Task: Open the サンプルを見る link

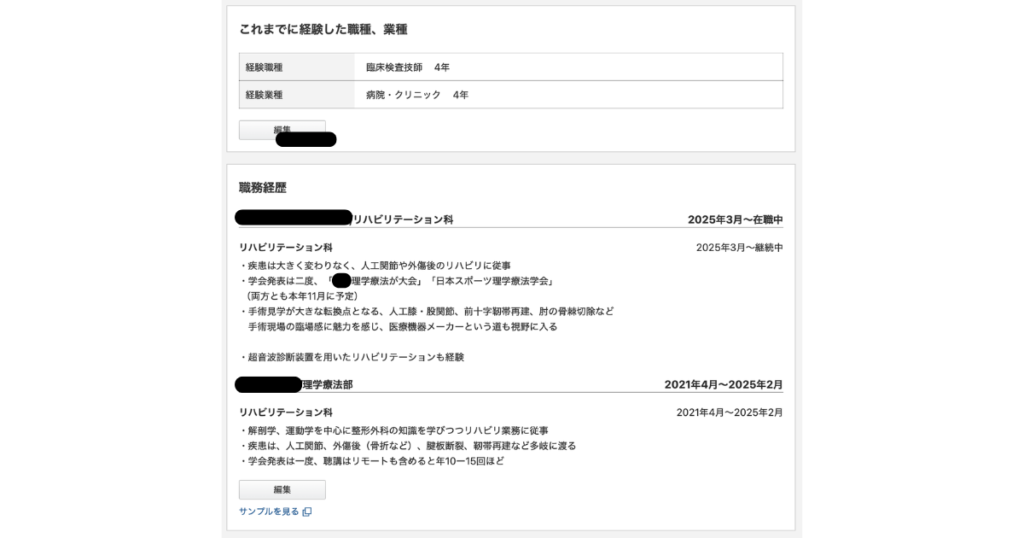Action: [268, 512]
